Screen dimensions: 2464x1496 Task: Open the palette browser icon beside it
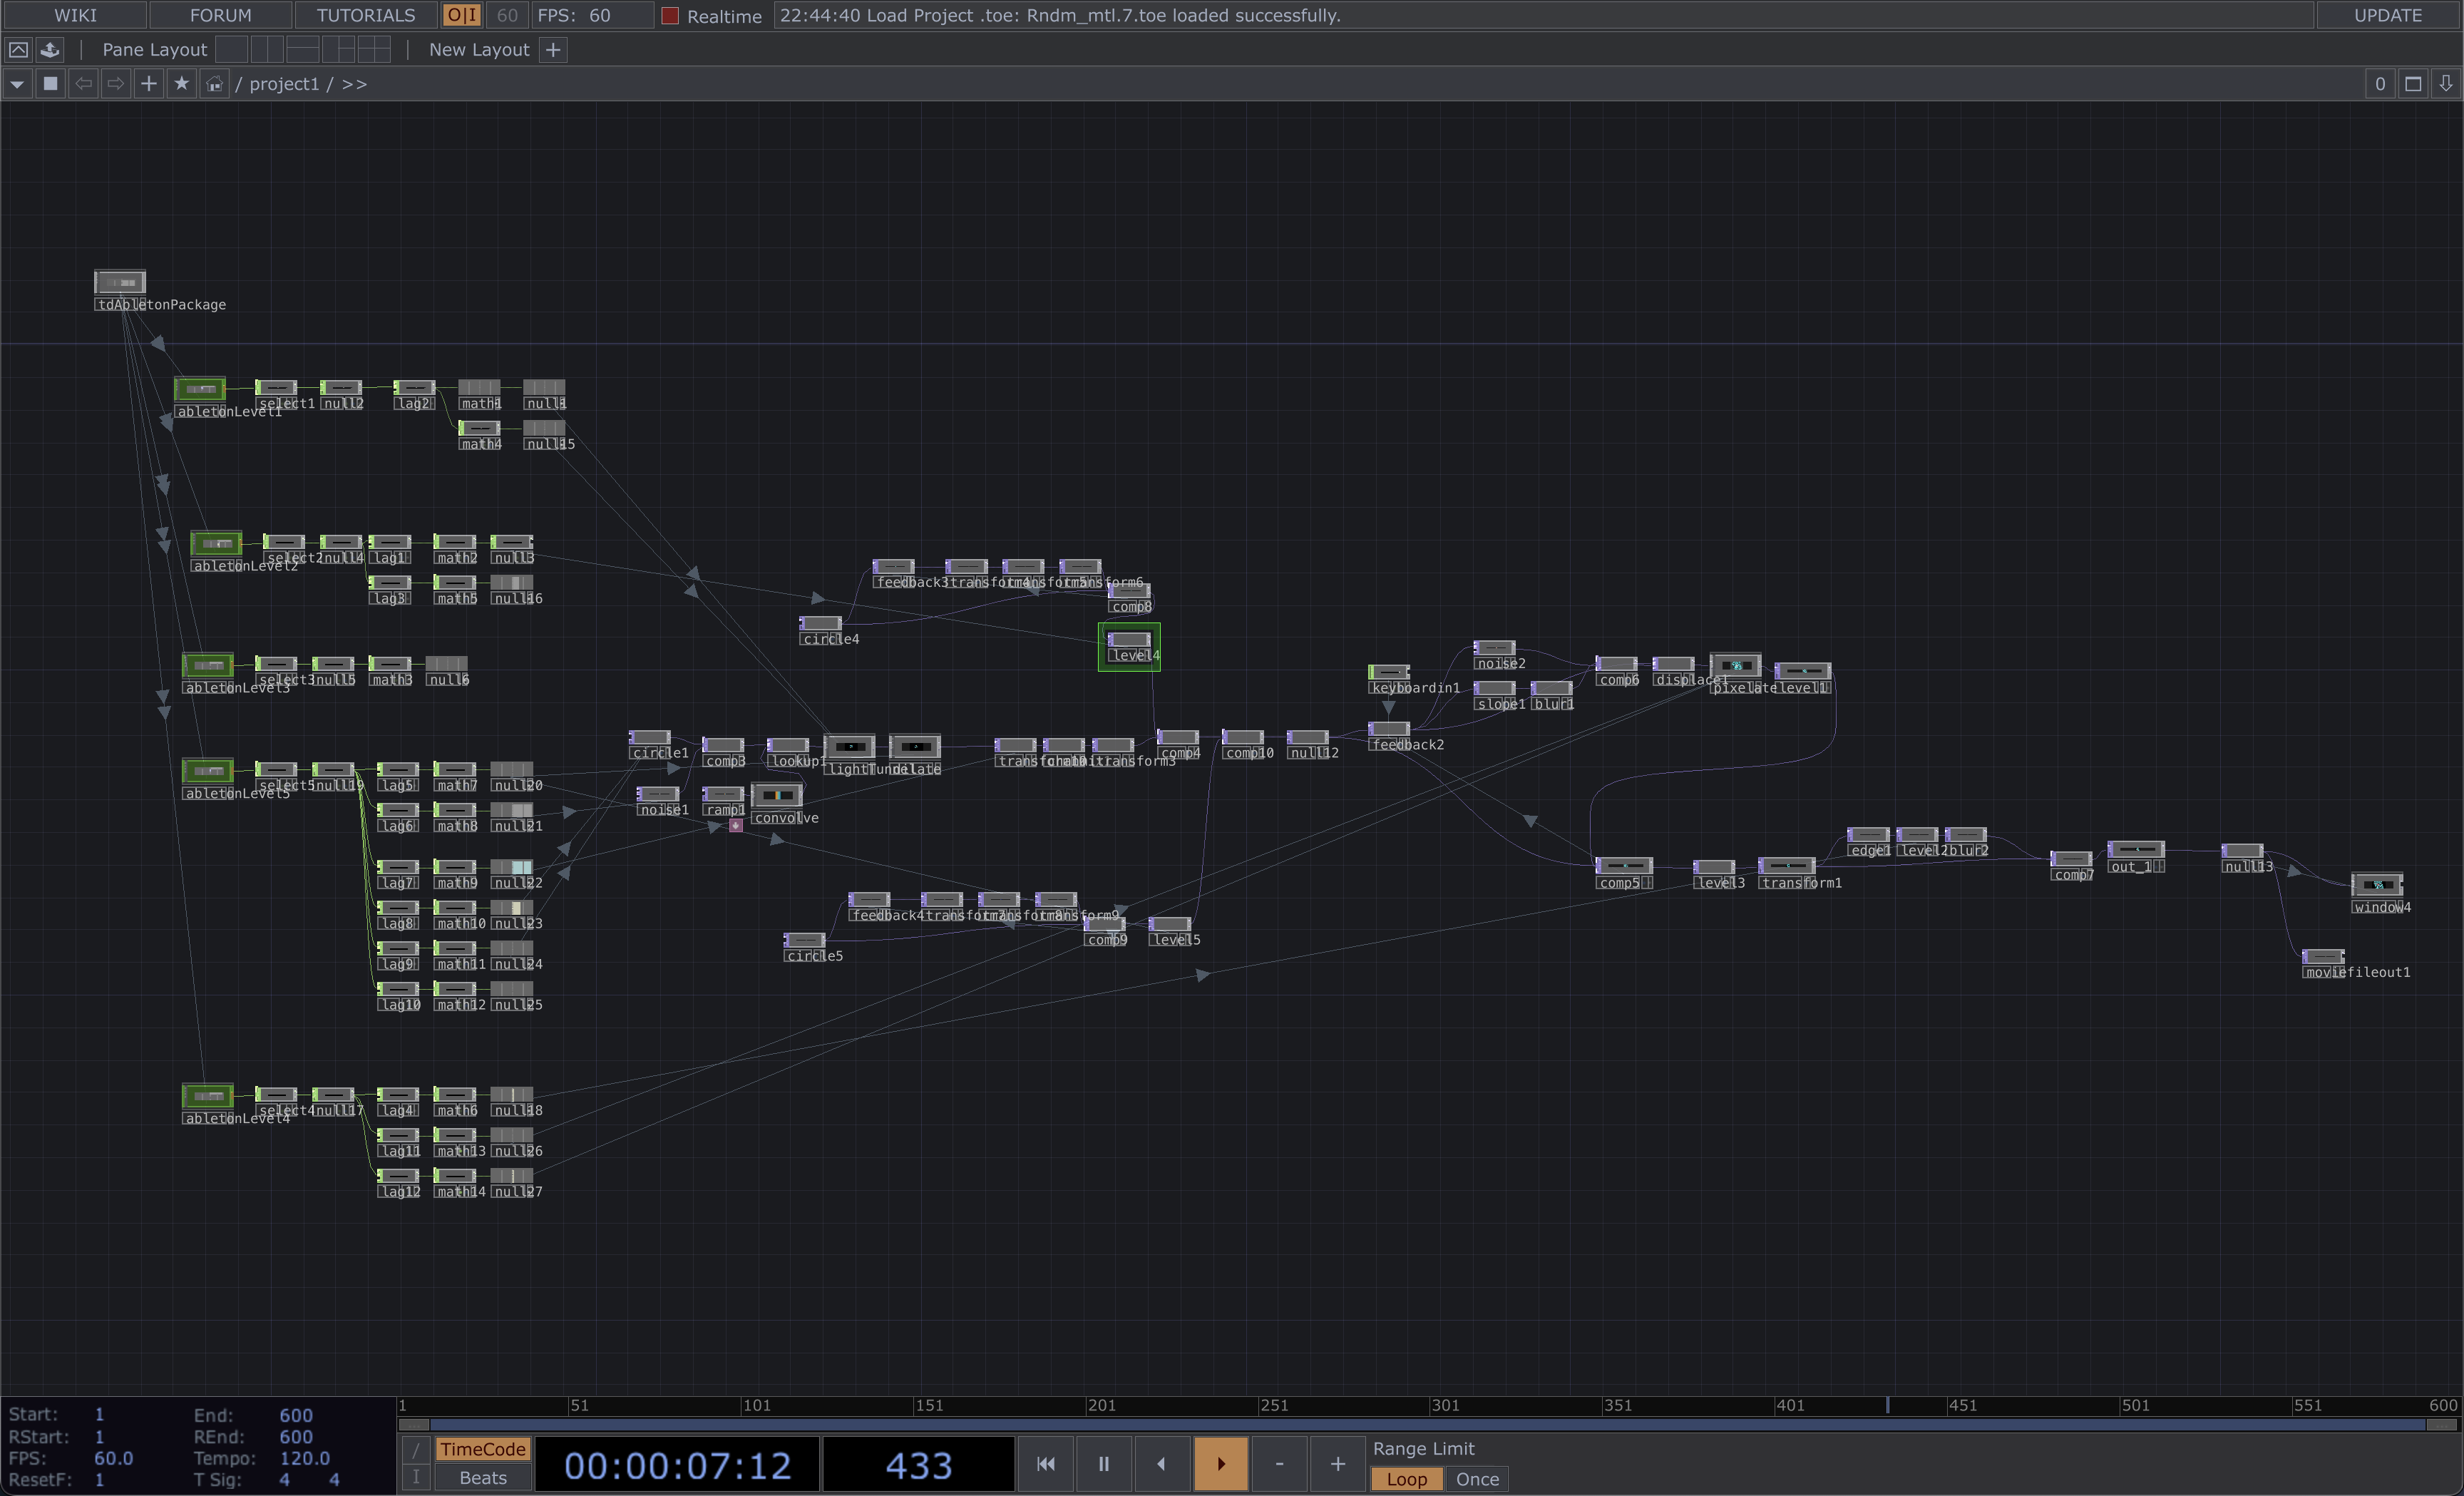point(50,49)
